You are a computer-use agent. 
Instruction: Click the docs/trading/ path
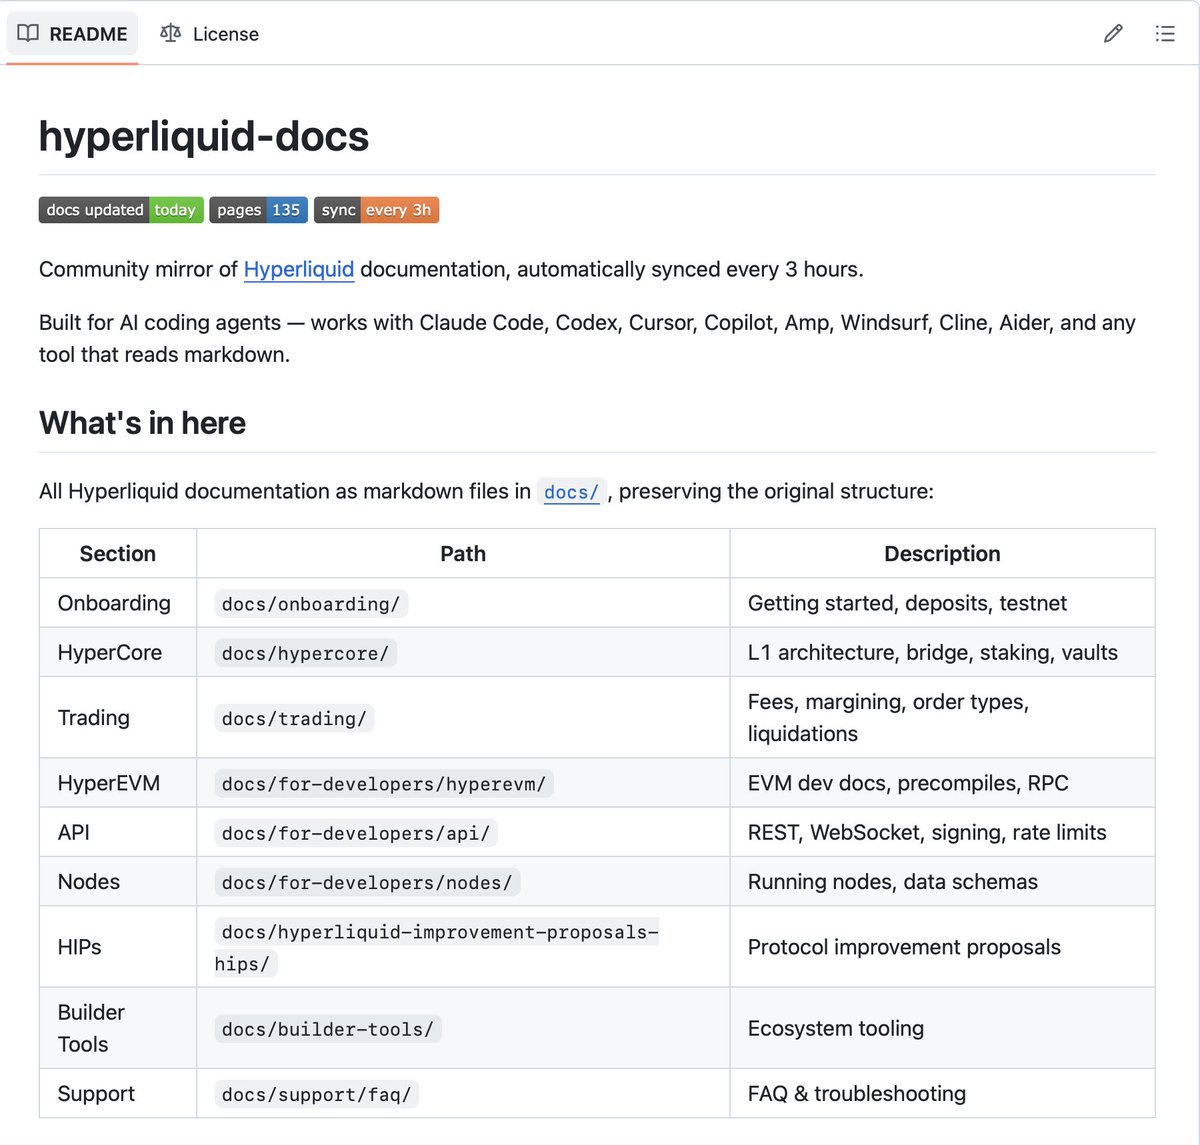tap(294, 718)
